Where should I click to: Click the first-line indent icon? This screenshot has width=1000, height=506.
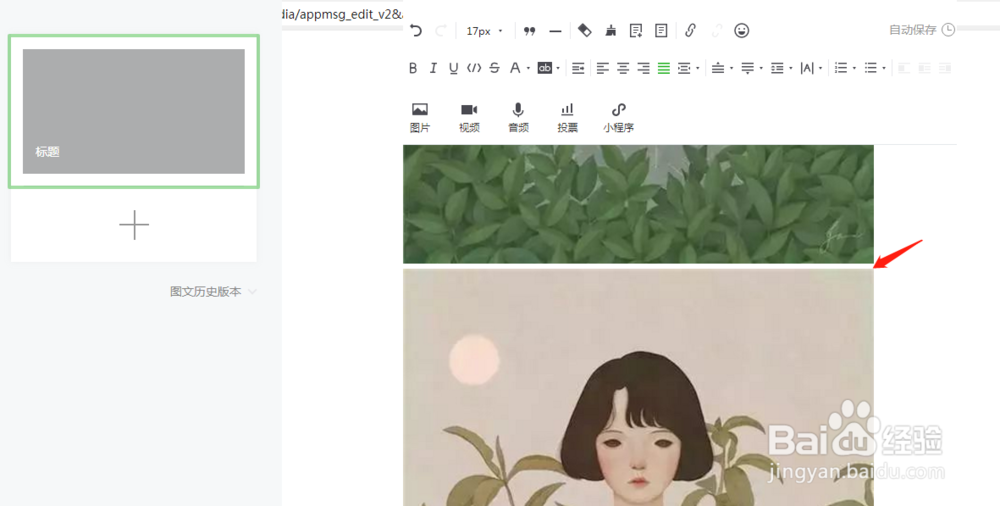point(578,68)
